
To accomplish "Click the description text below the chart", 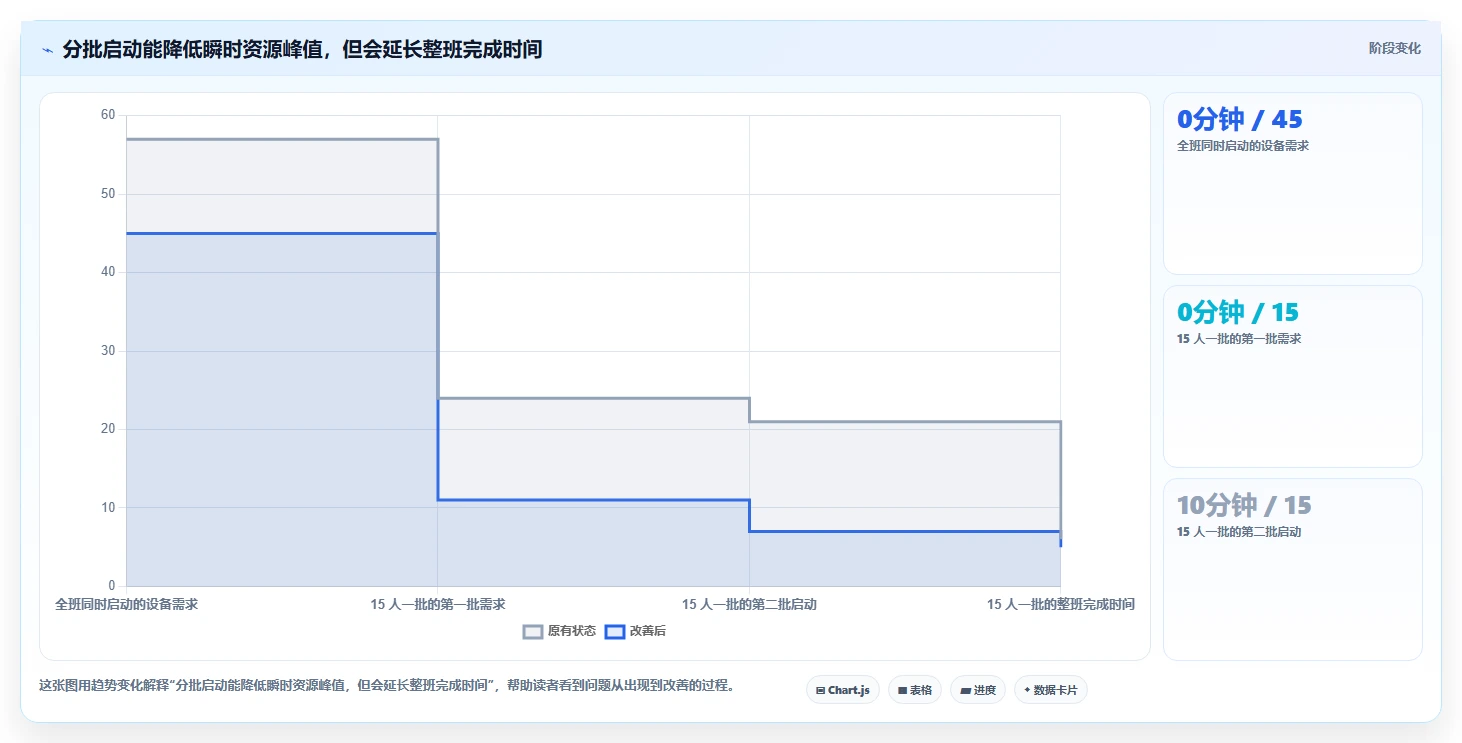I will pos(387,686).
